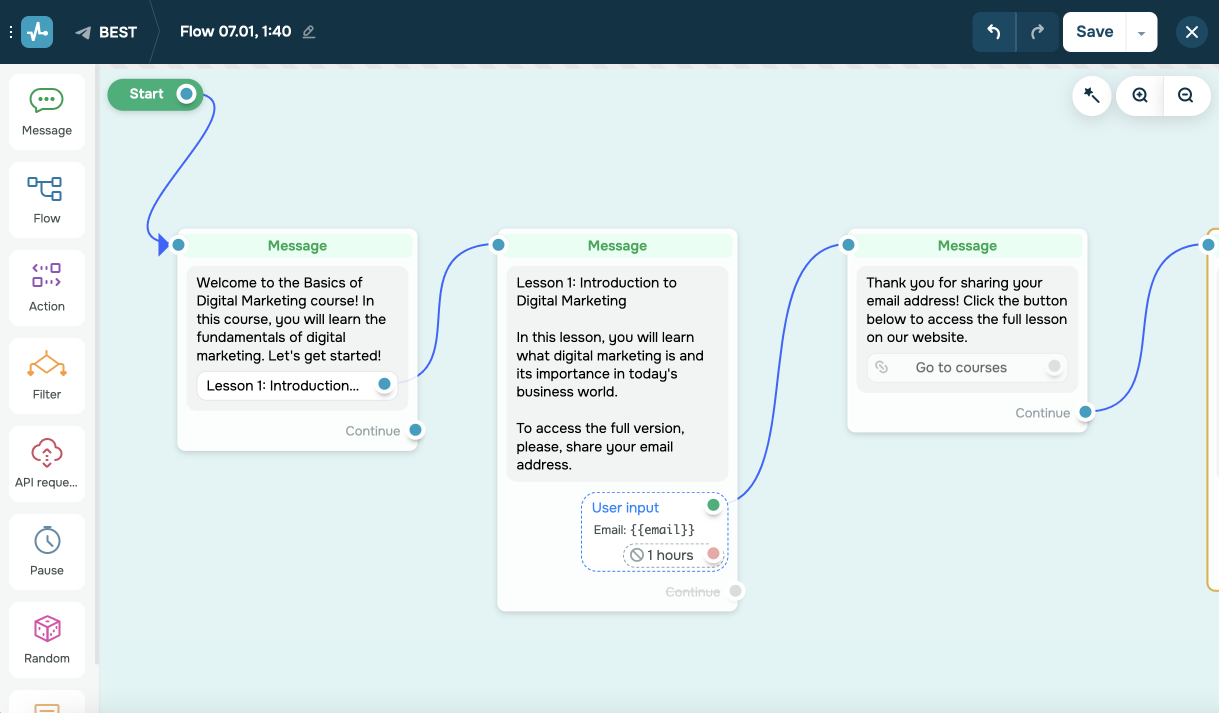Select the Action block in the sidebar
This screenshot has width=1219, height=713.
point(46,287)
